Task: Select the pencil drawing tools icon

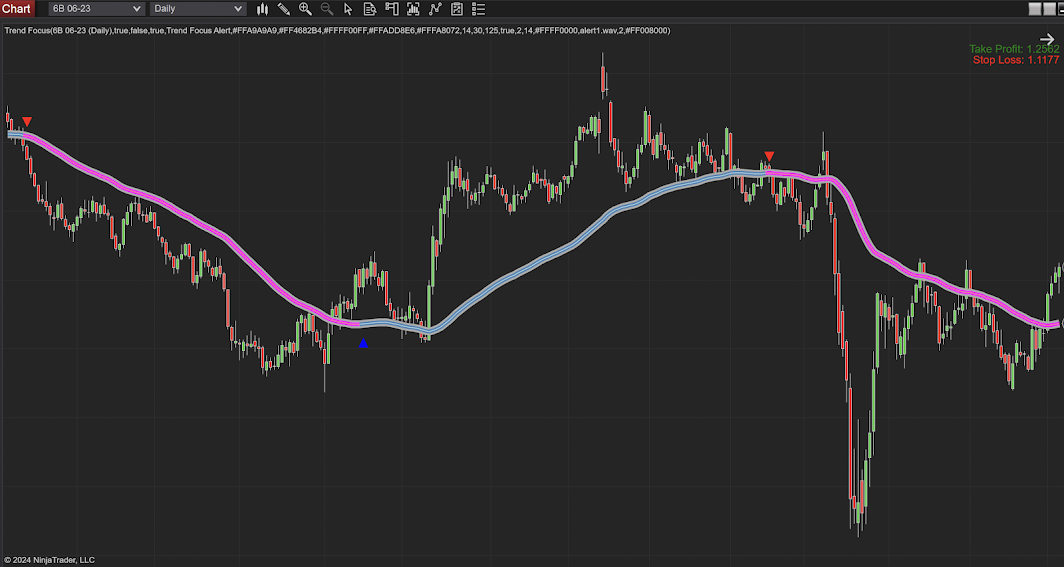Action: (x=284, y=9)
